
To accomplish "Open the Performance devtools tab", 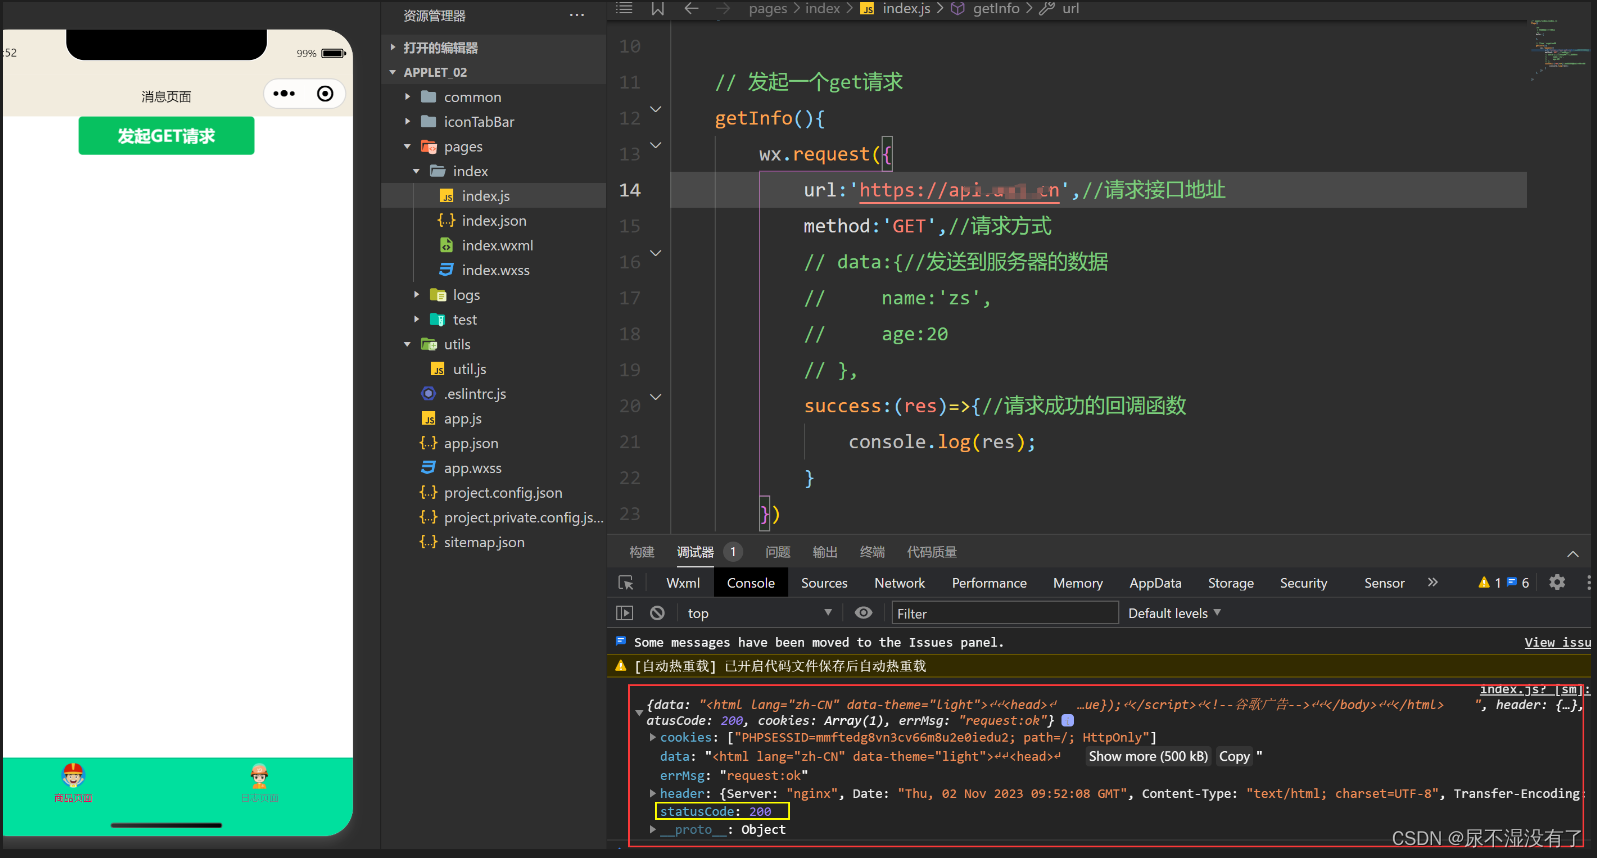I will pyautogui.click(x=989, y=583).
